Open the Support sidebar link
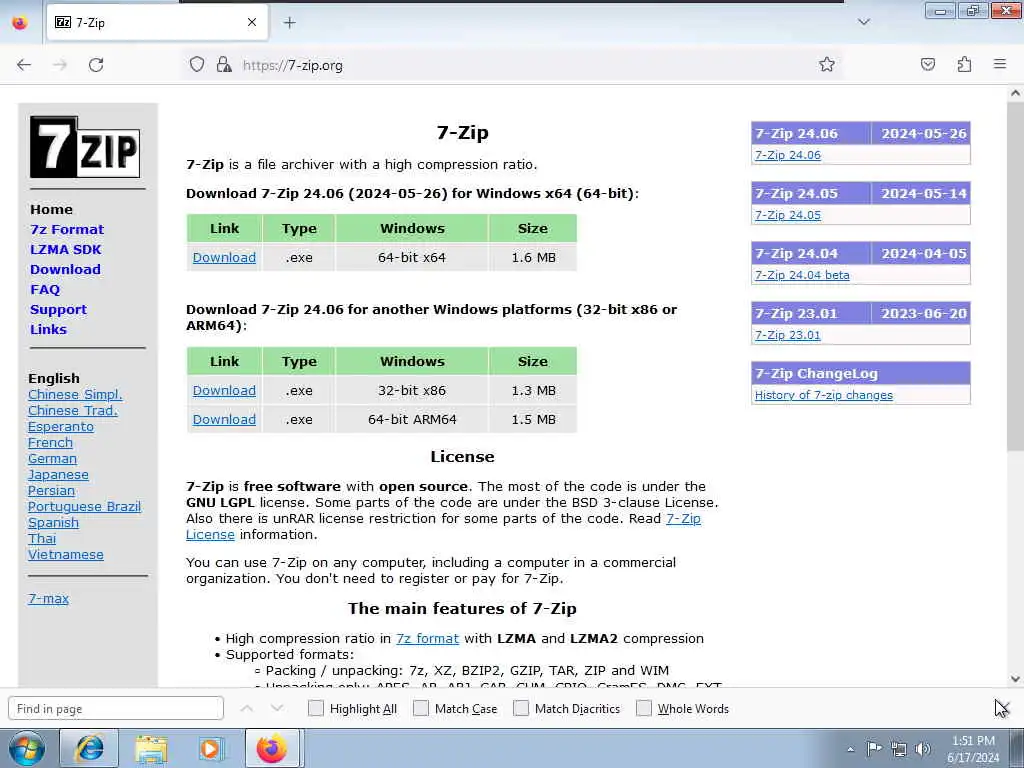Viewport: 1024px width, 768px height. tap(58, 310)
